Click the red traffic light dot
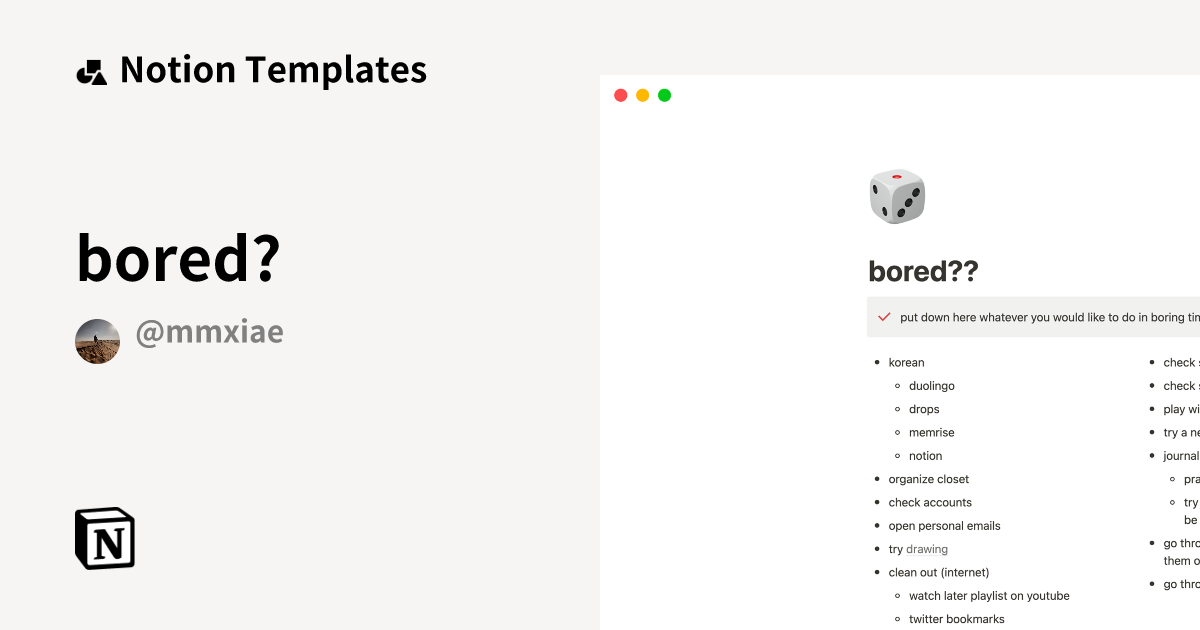The height and width of the screenshot is (630, 1200). pos(620,94)
